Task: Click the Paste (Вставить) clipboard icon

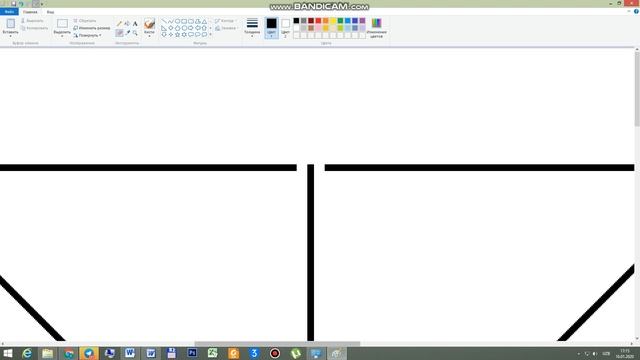Action: pyautogui.click(x=11, y=23)
